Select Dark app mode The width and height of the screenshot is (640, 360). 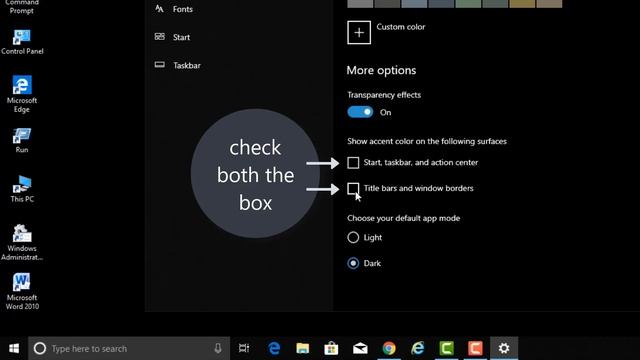coord(353,263)
